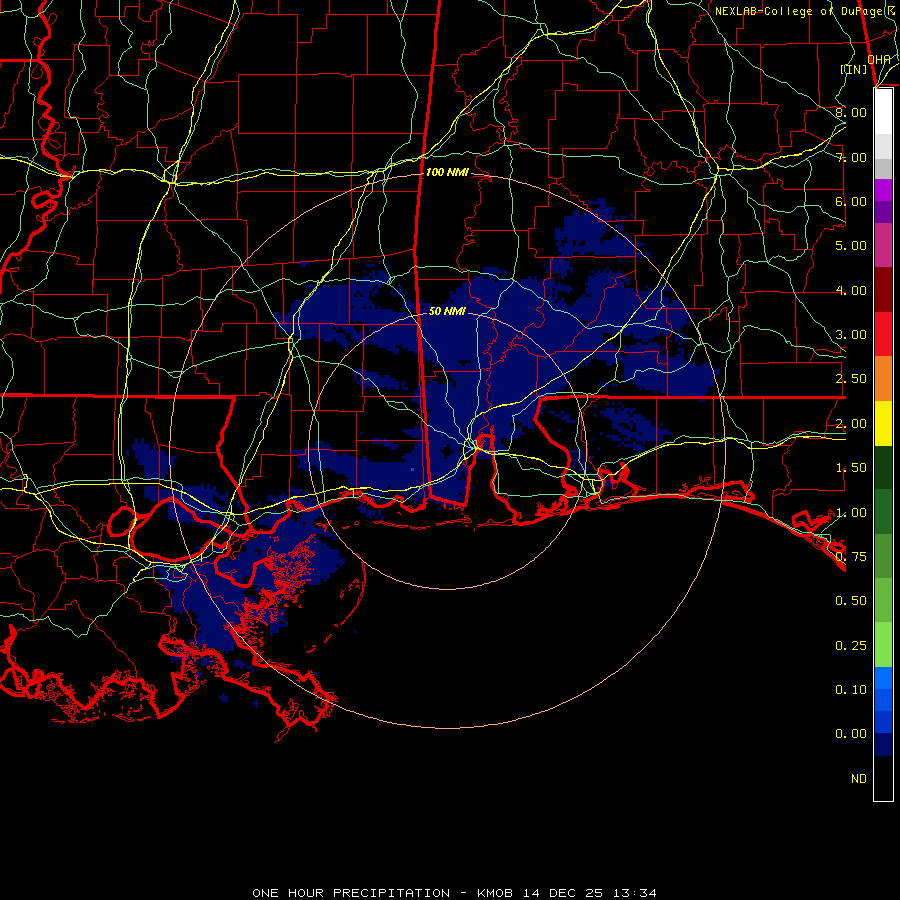Click the OHA product label
Viewport: 900px width, 900px height.
[879, 60]
